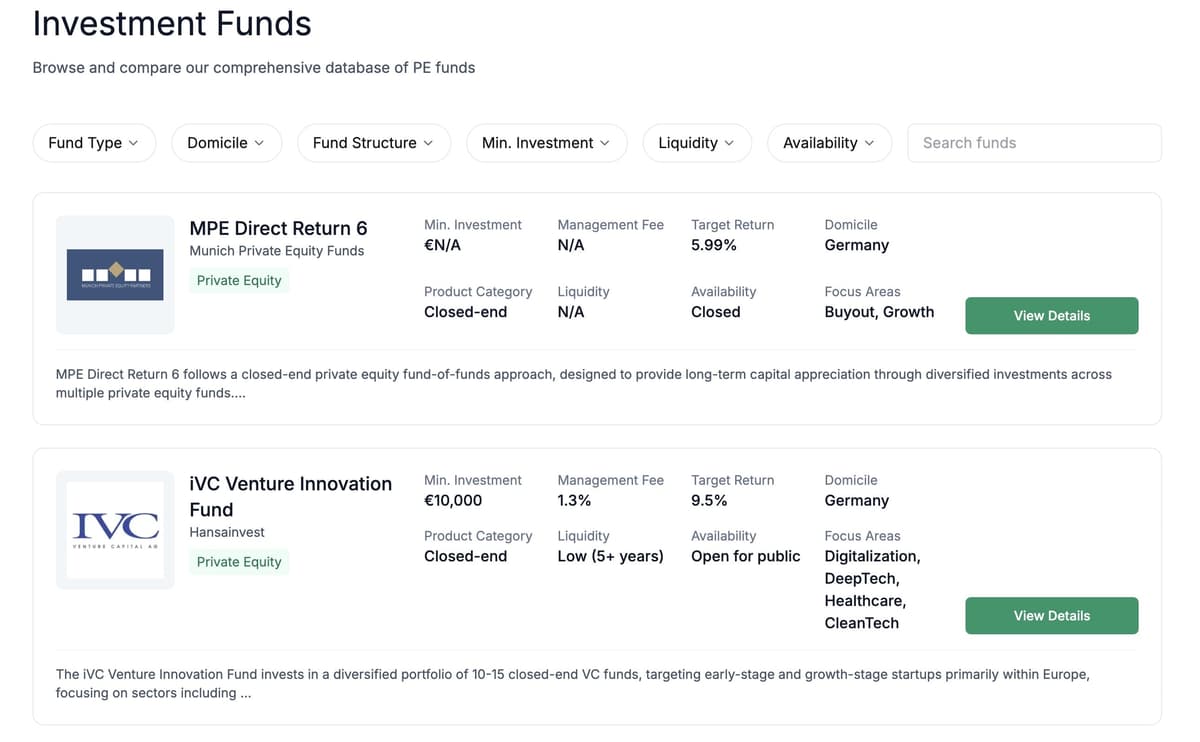Screen dimensions: 1200x742
Task: Open the Fund Structure dropdown
Action: coord(373,143)
